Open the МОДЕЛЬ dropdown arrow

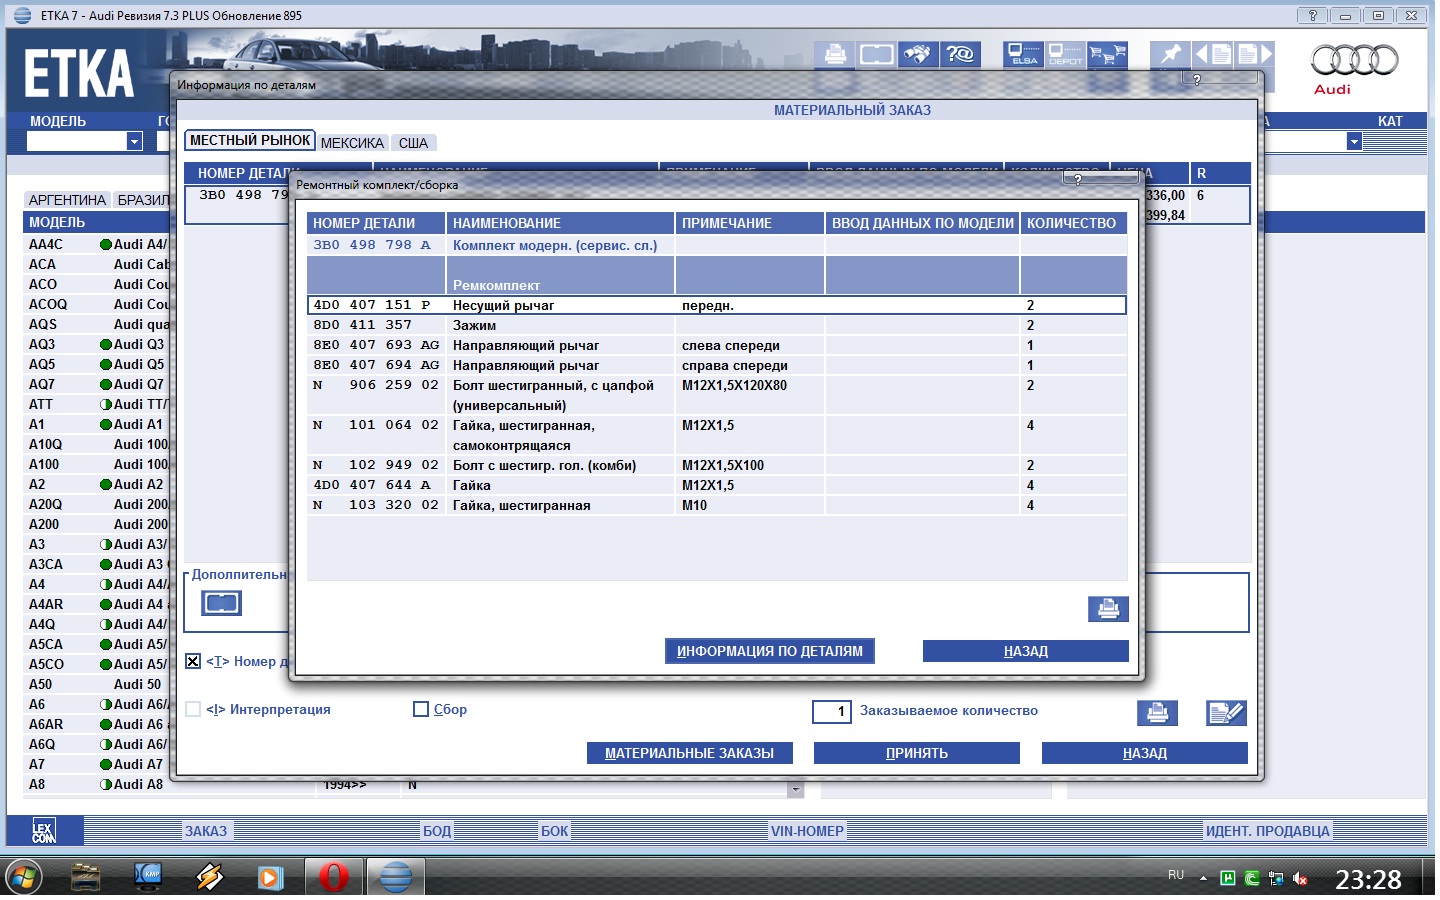135,142
